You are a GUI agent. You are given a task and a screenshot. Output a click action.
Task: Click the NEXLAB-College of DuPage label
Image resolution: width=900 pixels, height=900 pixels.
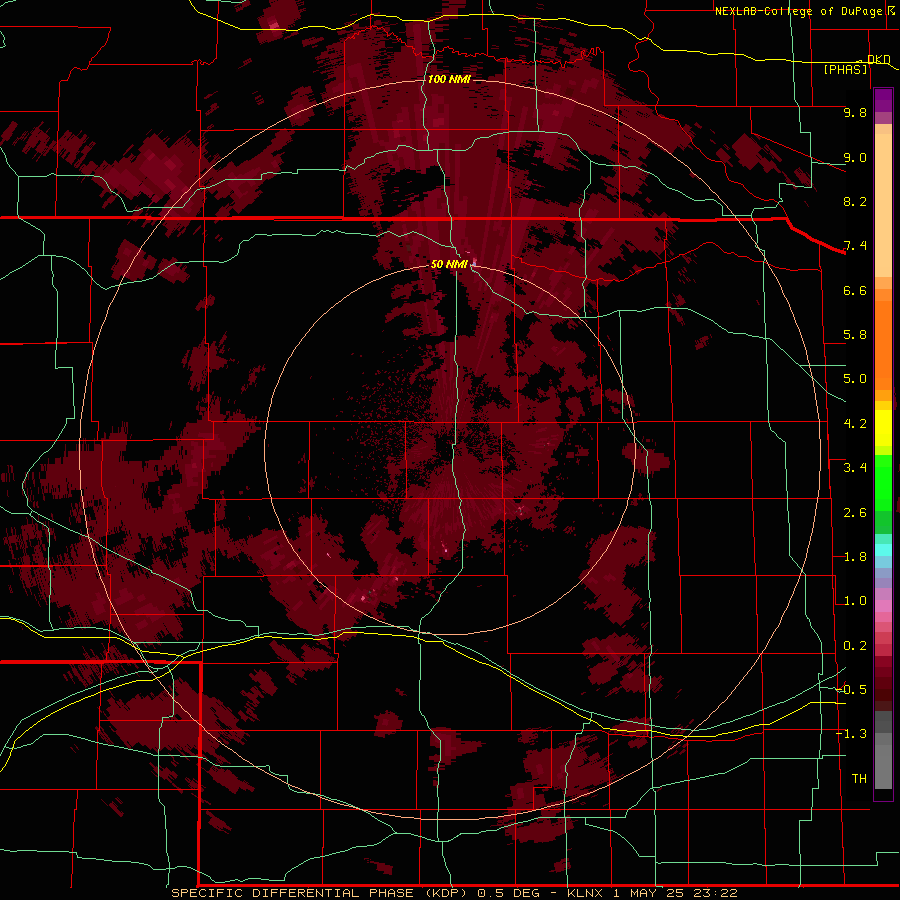tap(798, 11)
